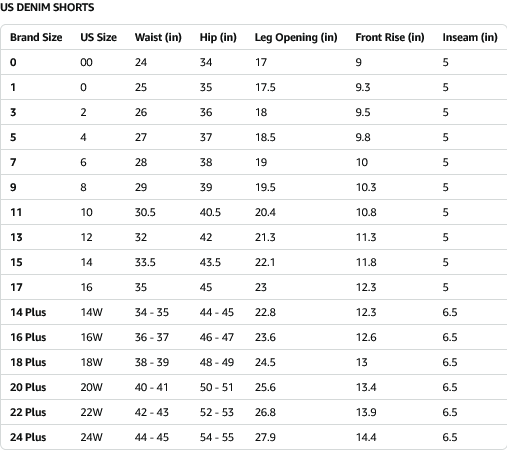This screenshot has width=507, height=450.
Task: Select the US DENIM SHORTS title
Action: (x=47, y=7)
